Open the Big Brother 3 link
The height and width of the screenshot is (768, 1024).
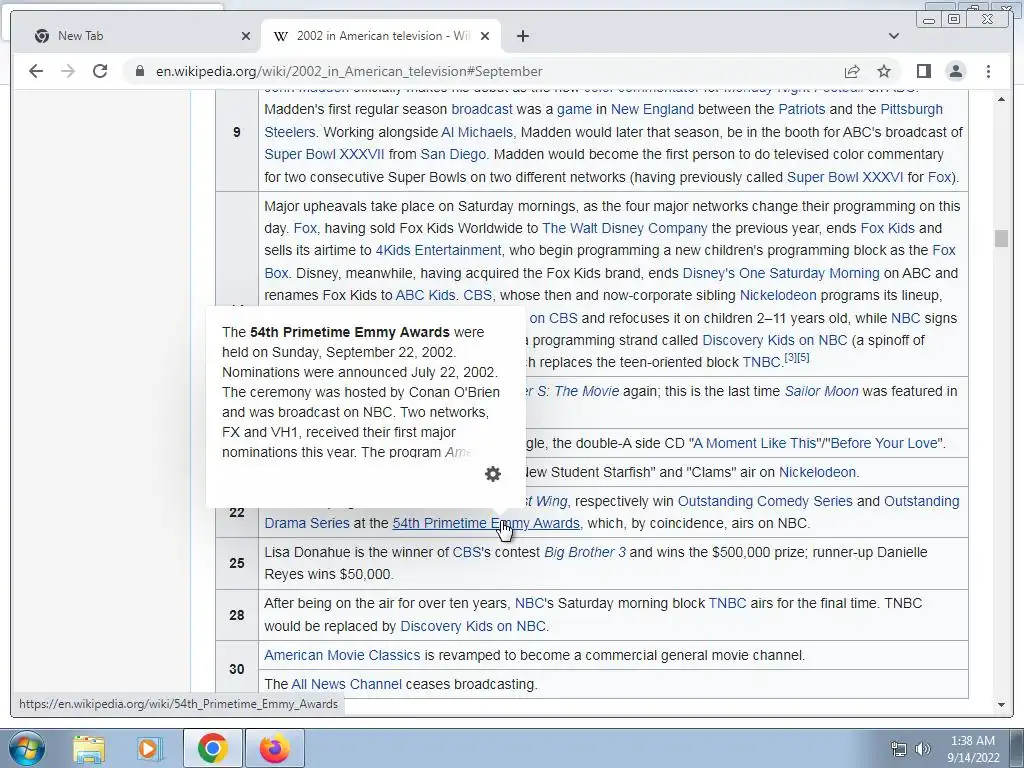coord(584,552)
